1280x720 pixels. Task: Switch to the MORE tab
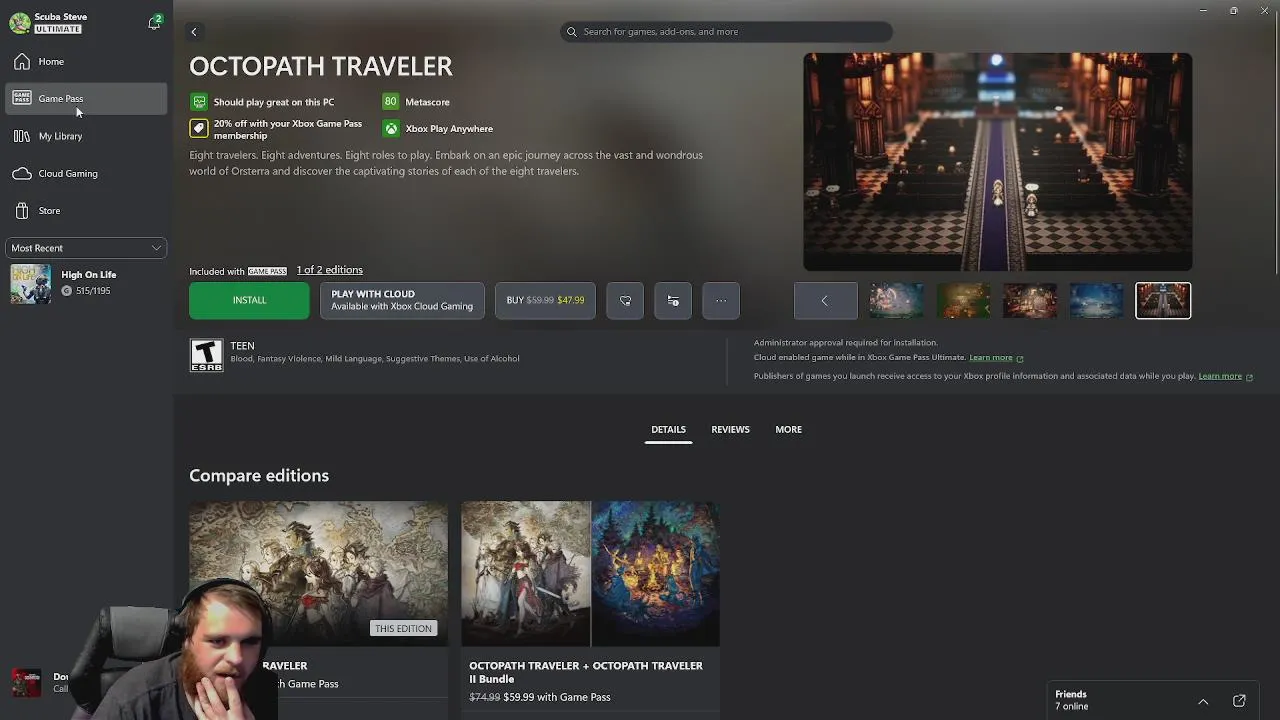pyautogui.click(x=788, y=430)
